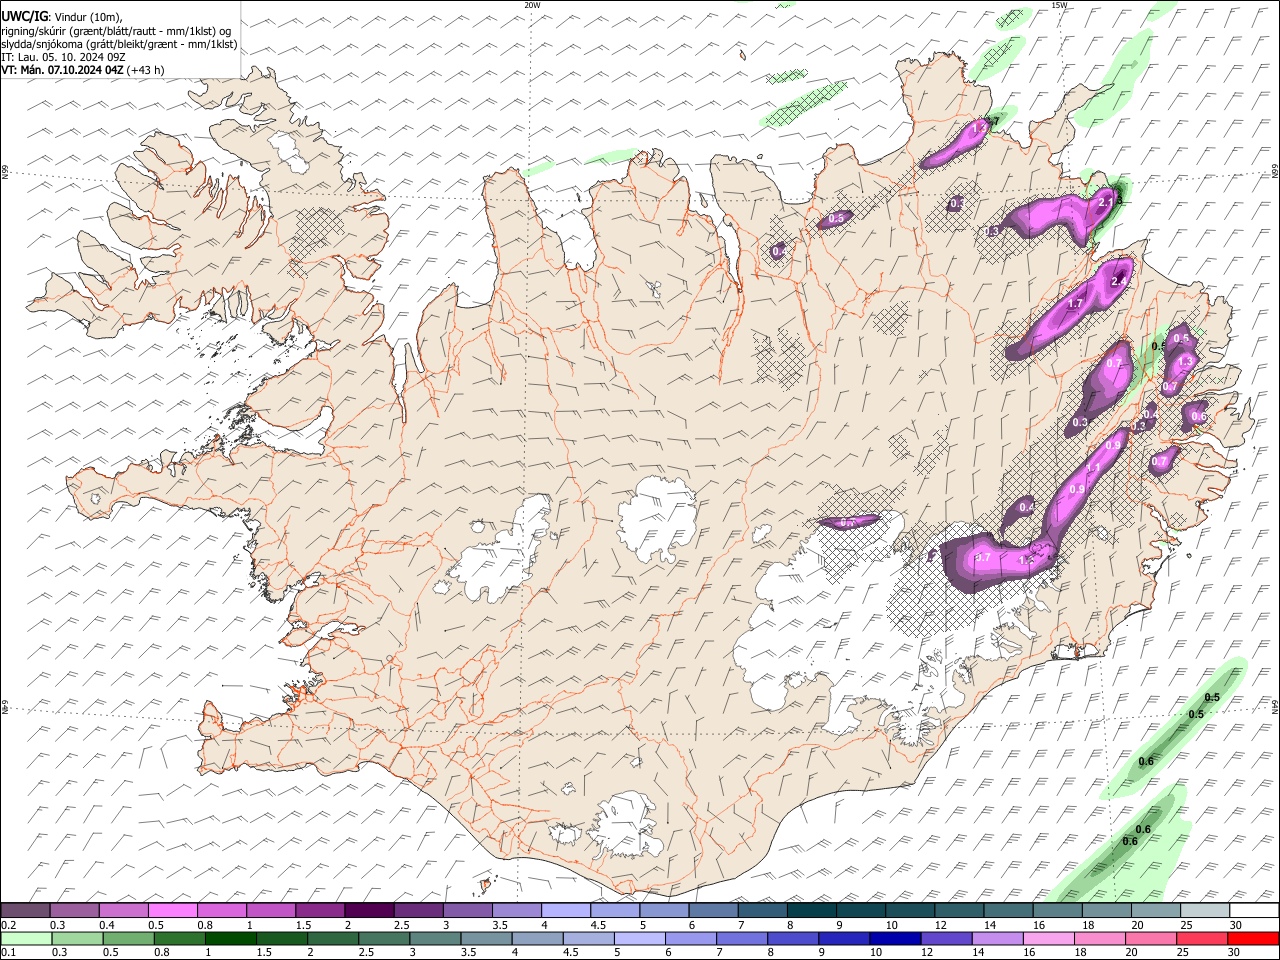Screen dimensions: 1280x960
Task: Click the 2.4 precipitation value on the map
Action: [1119, 281]
